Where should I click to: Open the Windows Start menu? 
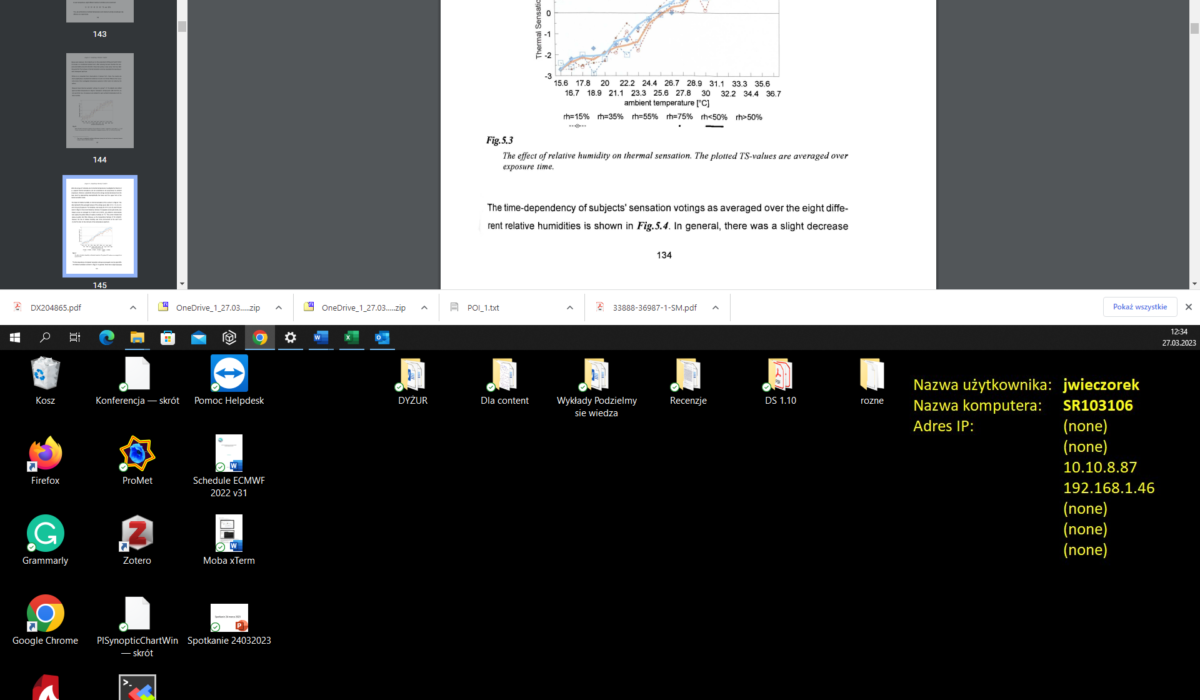click(15, 338)
